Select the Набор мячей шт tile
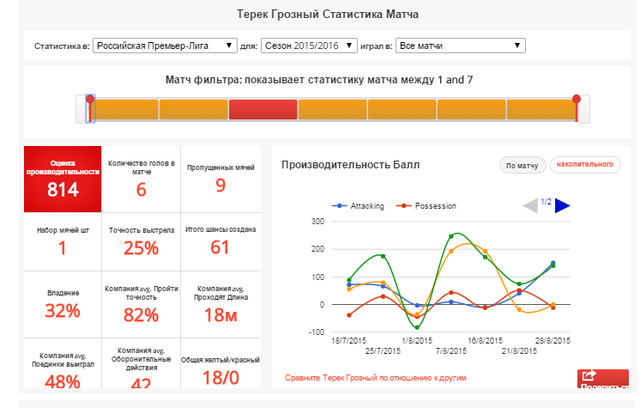Screen dimensions: 640x408 [62, 242]
